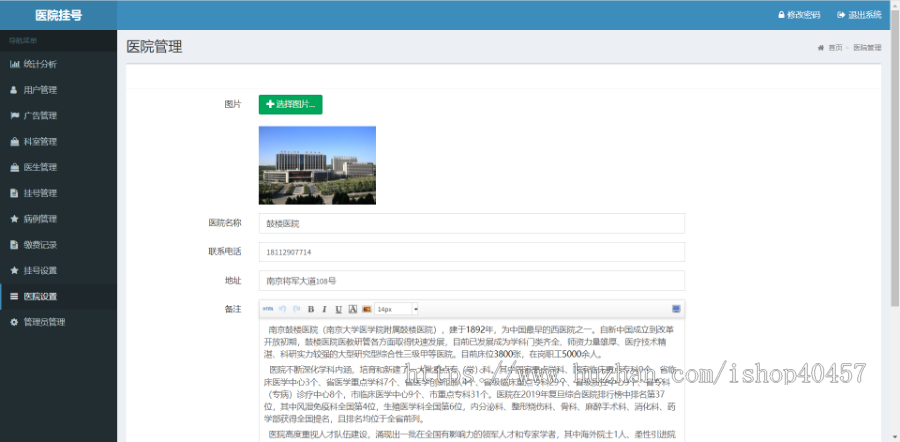Click the lock icon by 修改密码
900x442 pixels.
pyautogui.click(x=781, y=15)
